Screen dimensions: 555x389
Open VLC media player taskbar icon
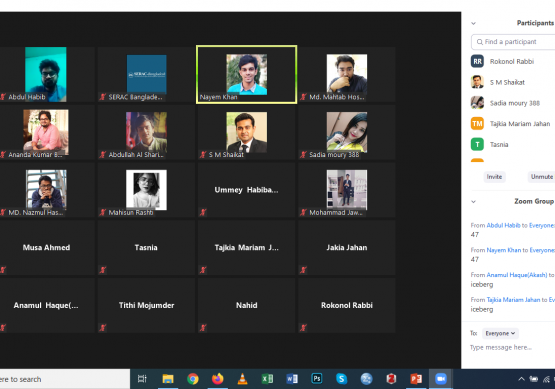click(242, 379)
